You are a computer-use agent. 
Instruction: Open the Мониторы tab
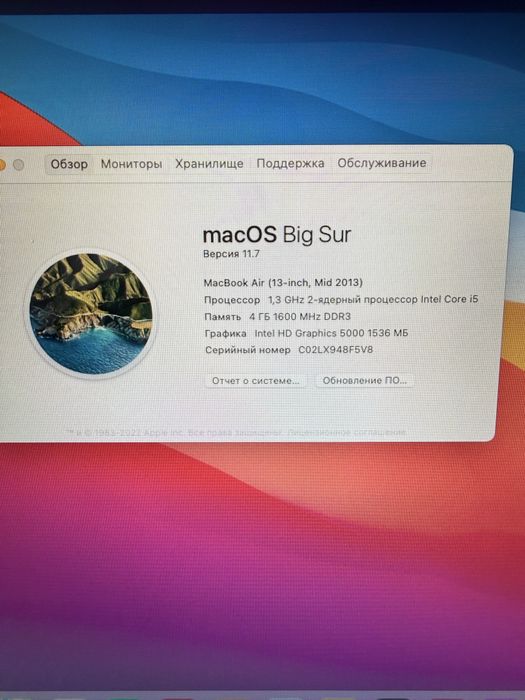pos(131,164)
